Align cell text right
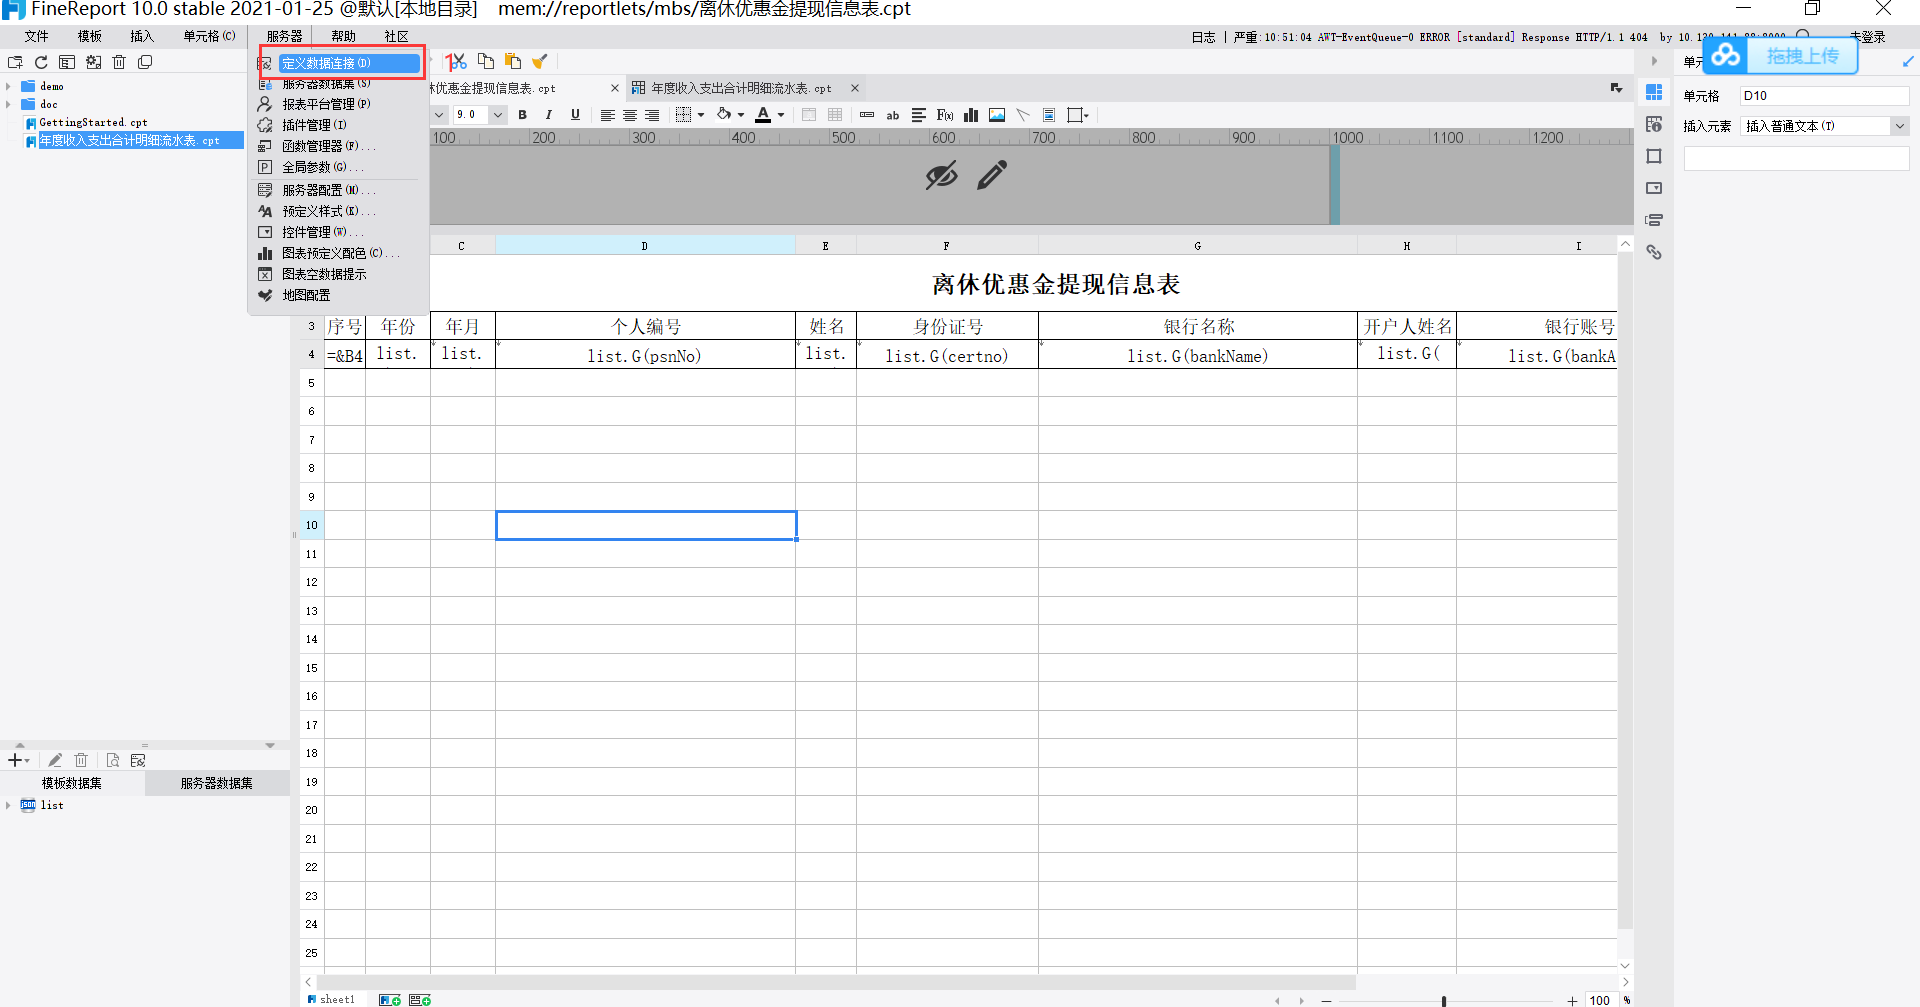Image resolution: width=1920 pixels, height=1007 pixels. [652, 115]
